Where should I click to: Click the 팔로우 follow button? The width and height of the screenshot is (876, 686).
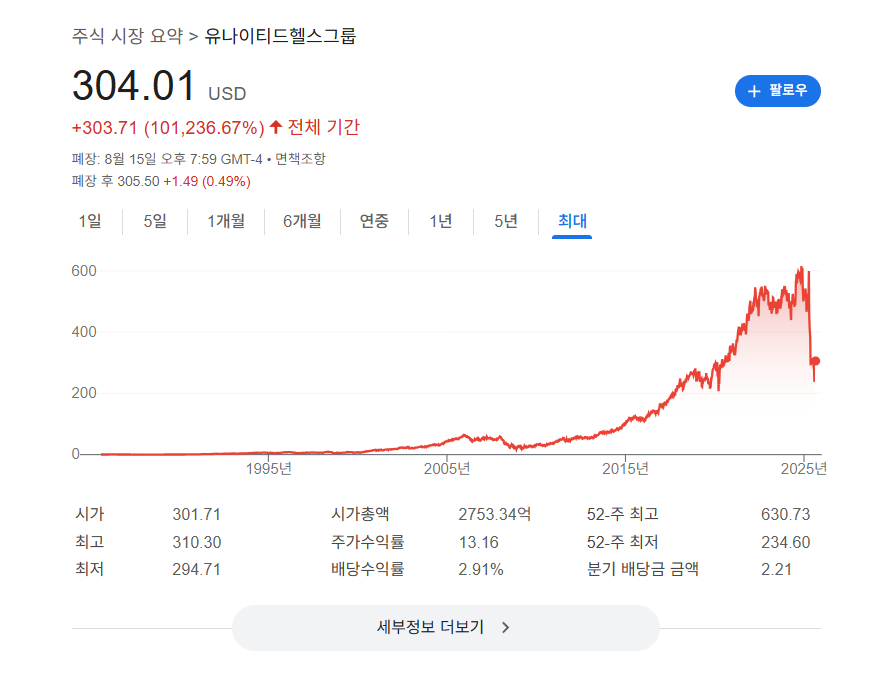(x=777, y=91)
